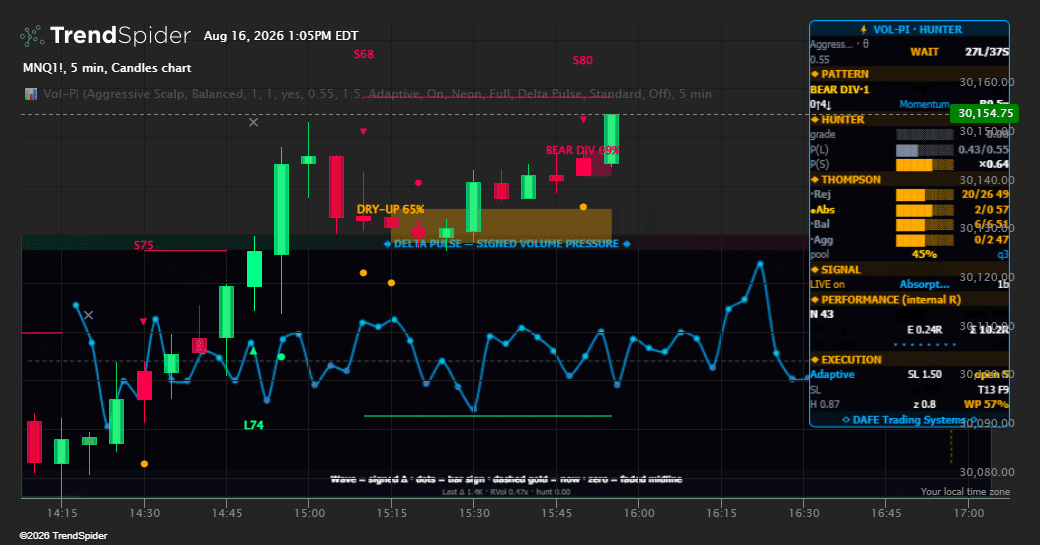Click the gray X marker near the 14:20 wave start
1040x545 pixels.
click(x=88, y=315)
